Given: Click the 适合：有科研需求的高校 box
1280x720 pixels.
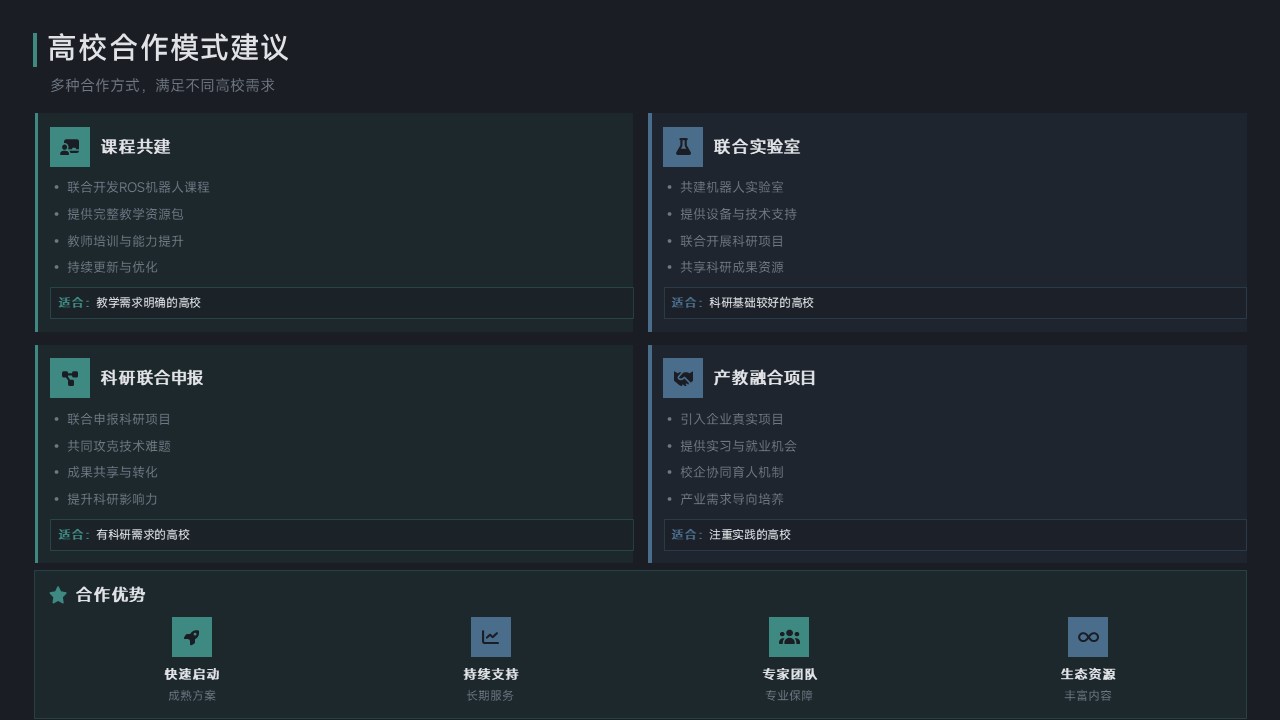Looking at the screenshot, I should click(x=341, y=535).
